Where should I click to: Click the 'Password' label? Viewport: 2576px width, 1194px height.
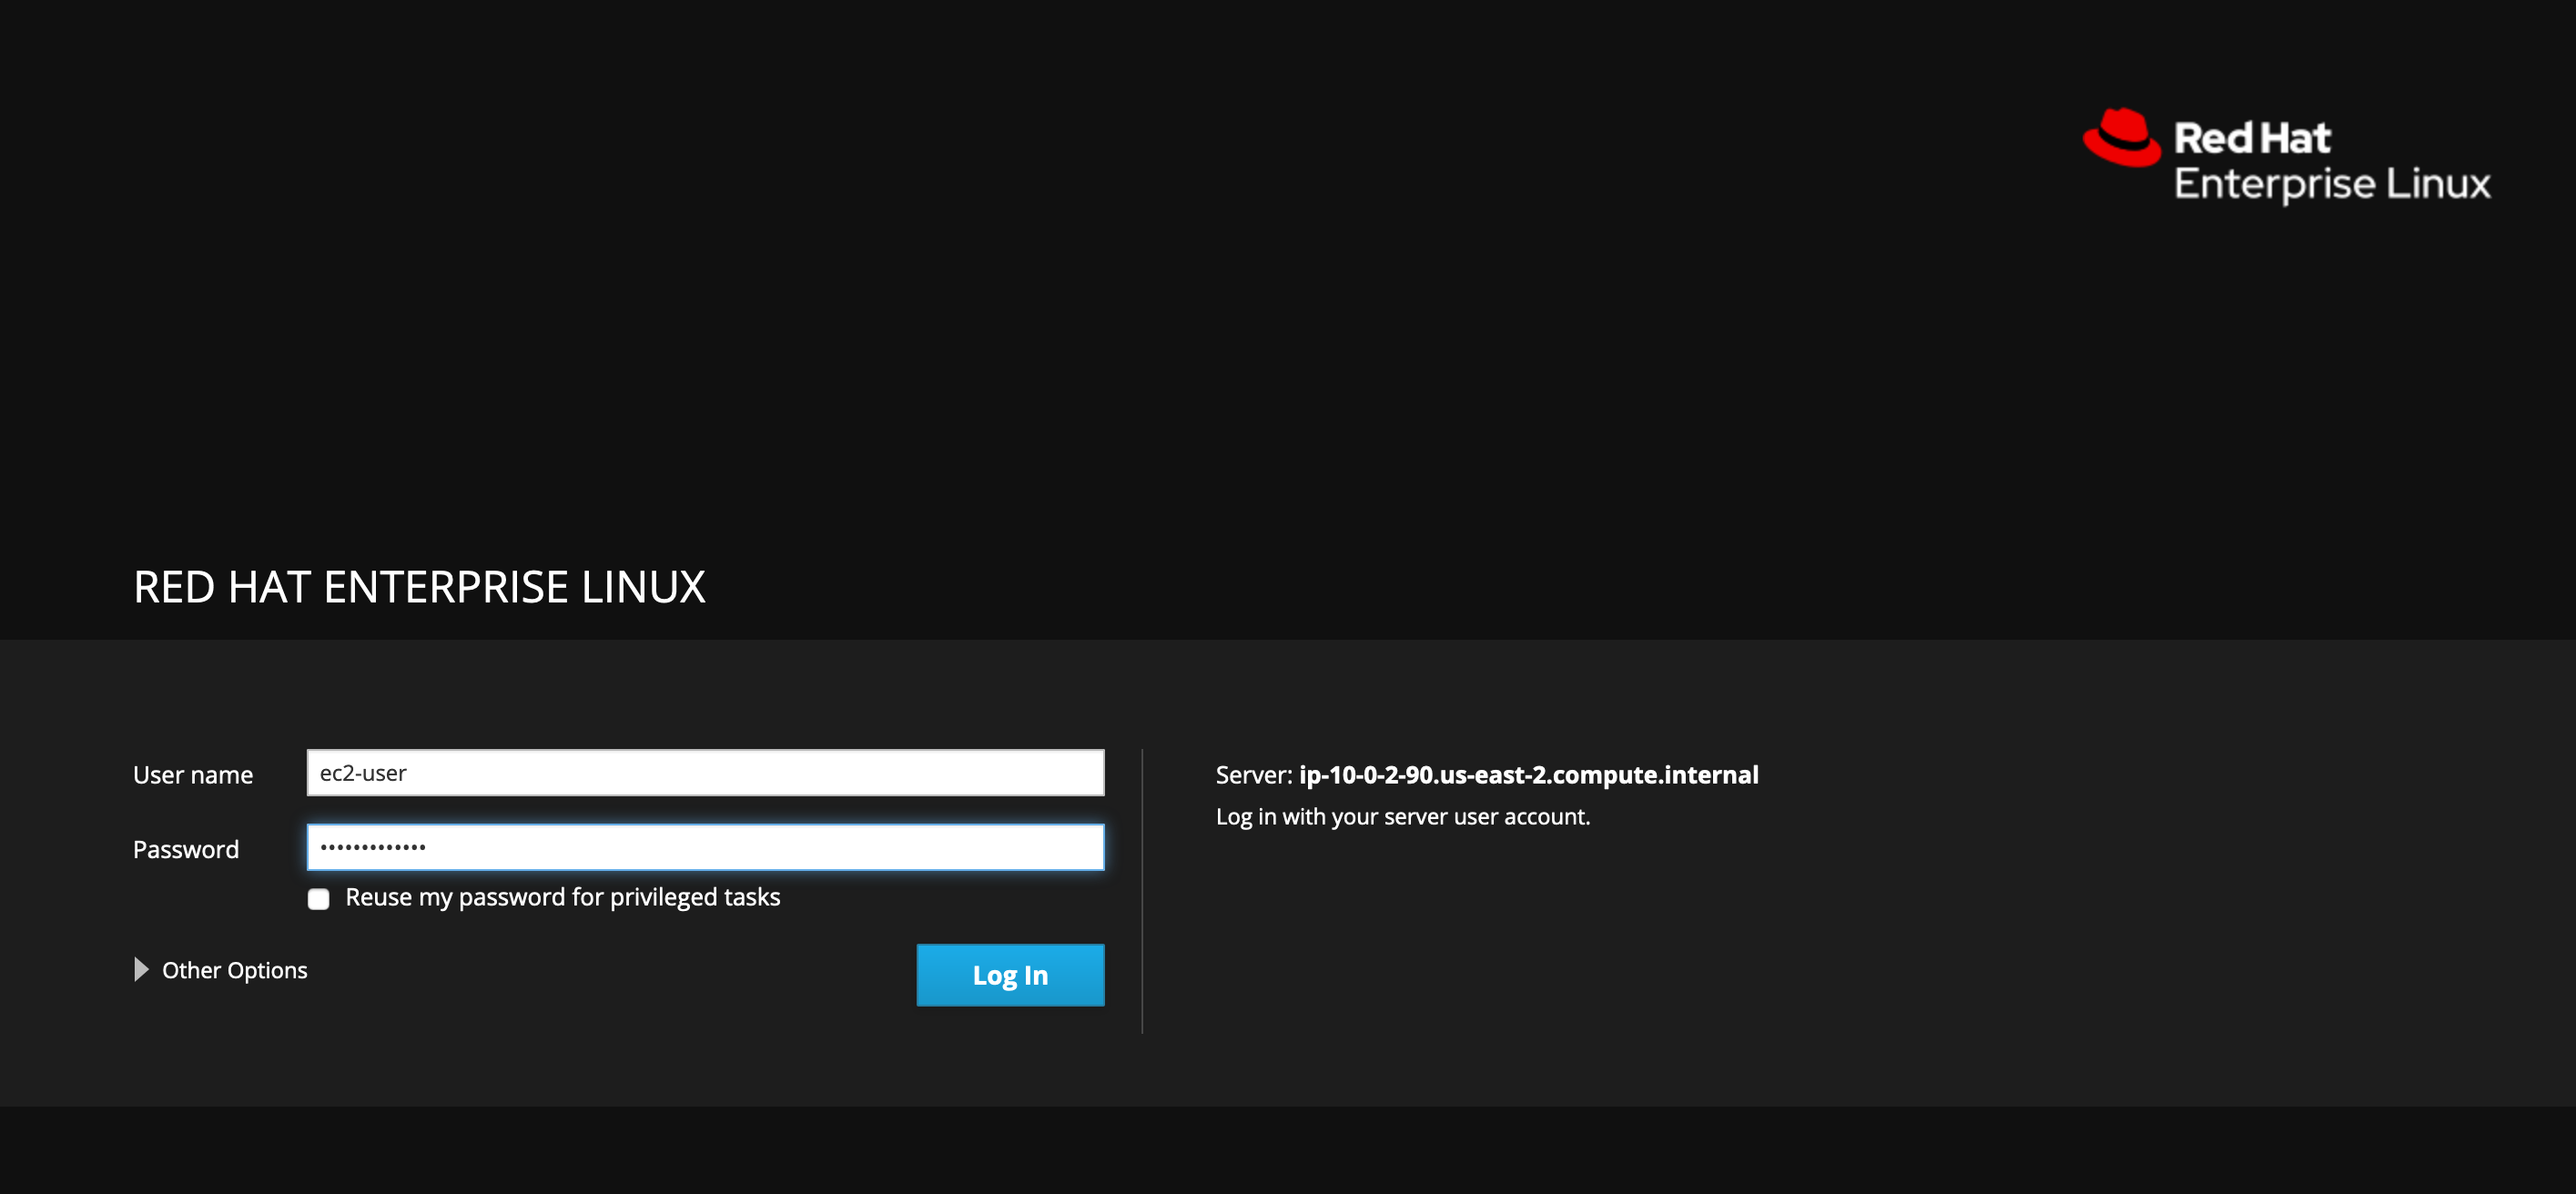click(186, 850)
